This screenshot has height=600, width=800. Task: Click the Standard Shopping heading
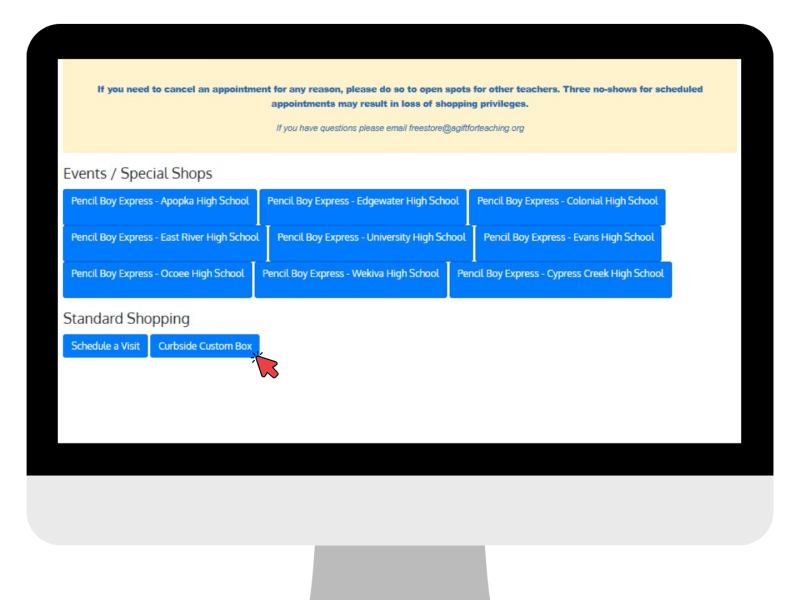(x=126, y=319)
